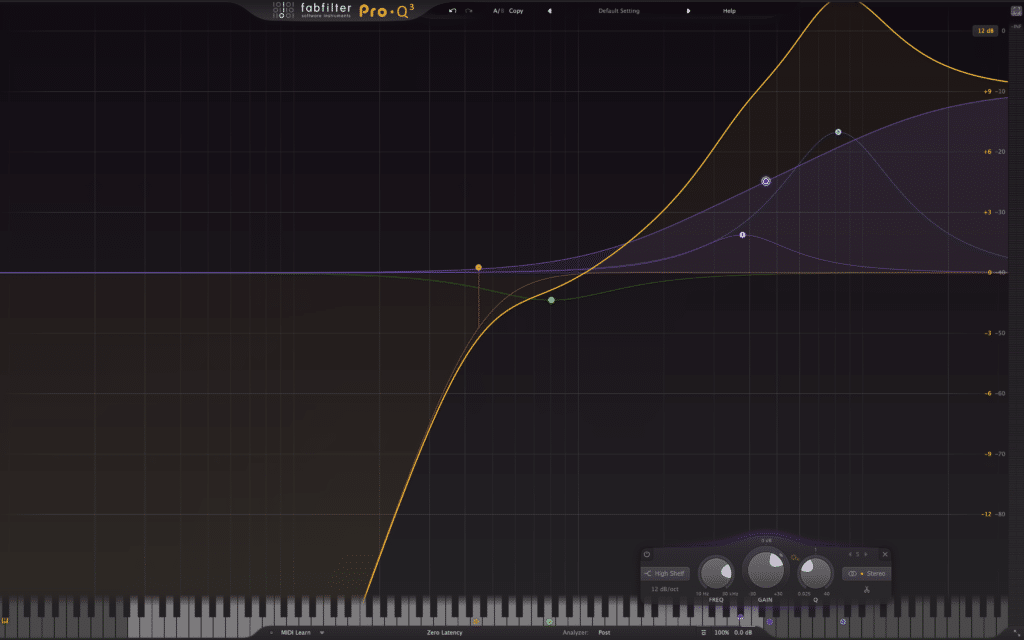This screenshot has width=1024, height=640.
Task: Select the orange low-cut band node
Action: tap(479, 267)
